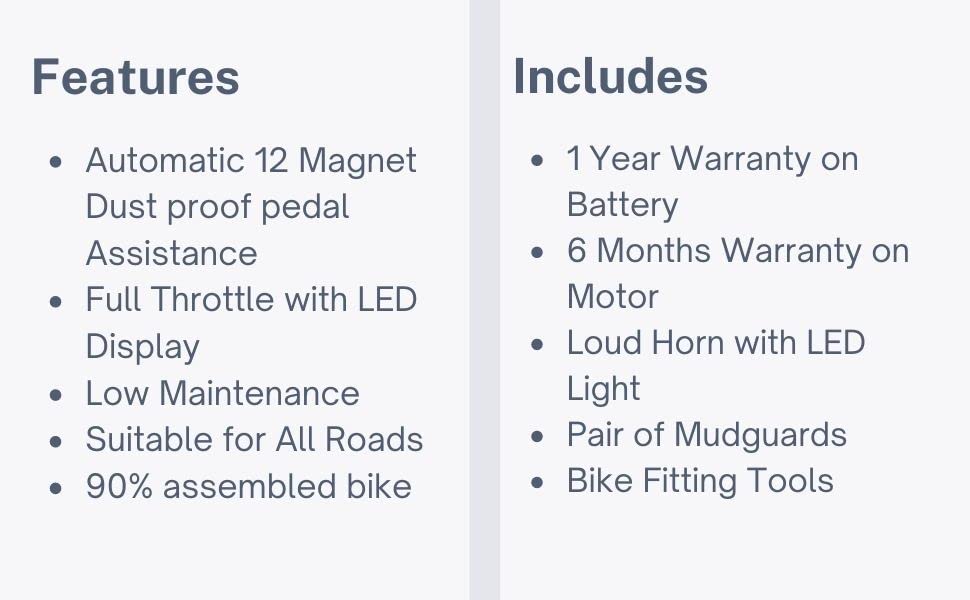Click the Features heading

pyautogui.click(x=136, y=78)
